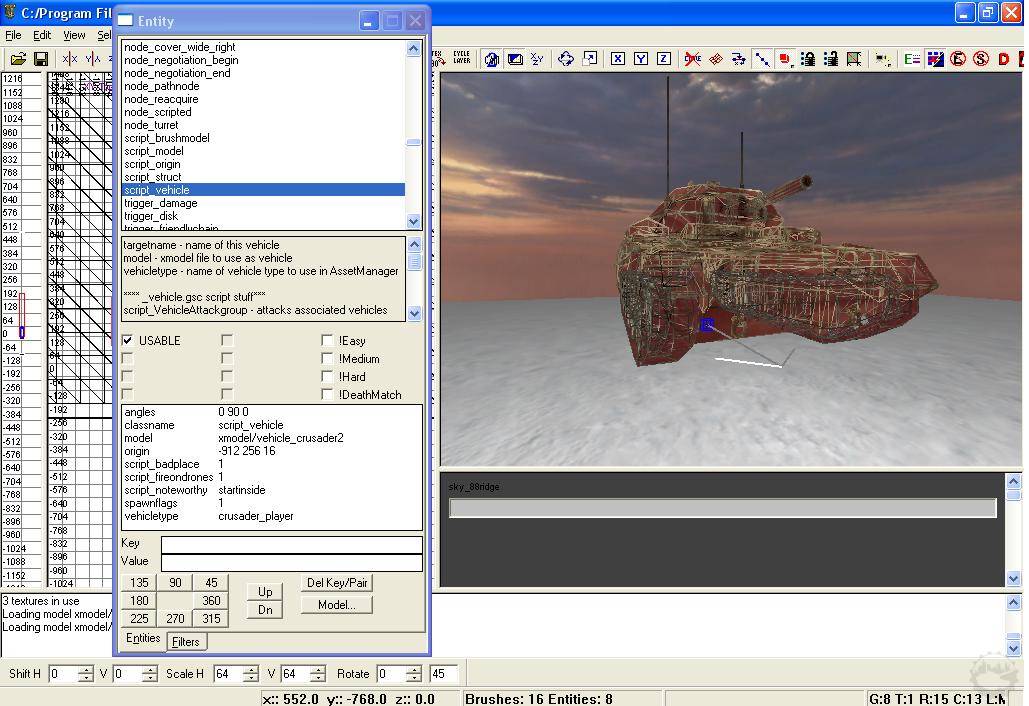Click the Rotate value spinner arrows
1029x706 pixels.
click(414, 674)
